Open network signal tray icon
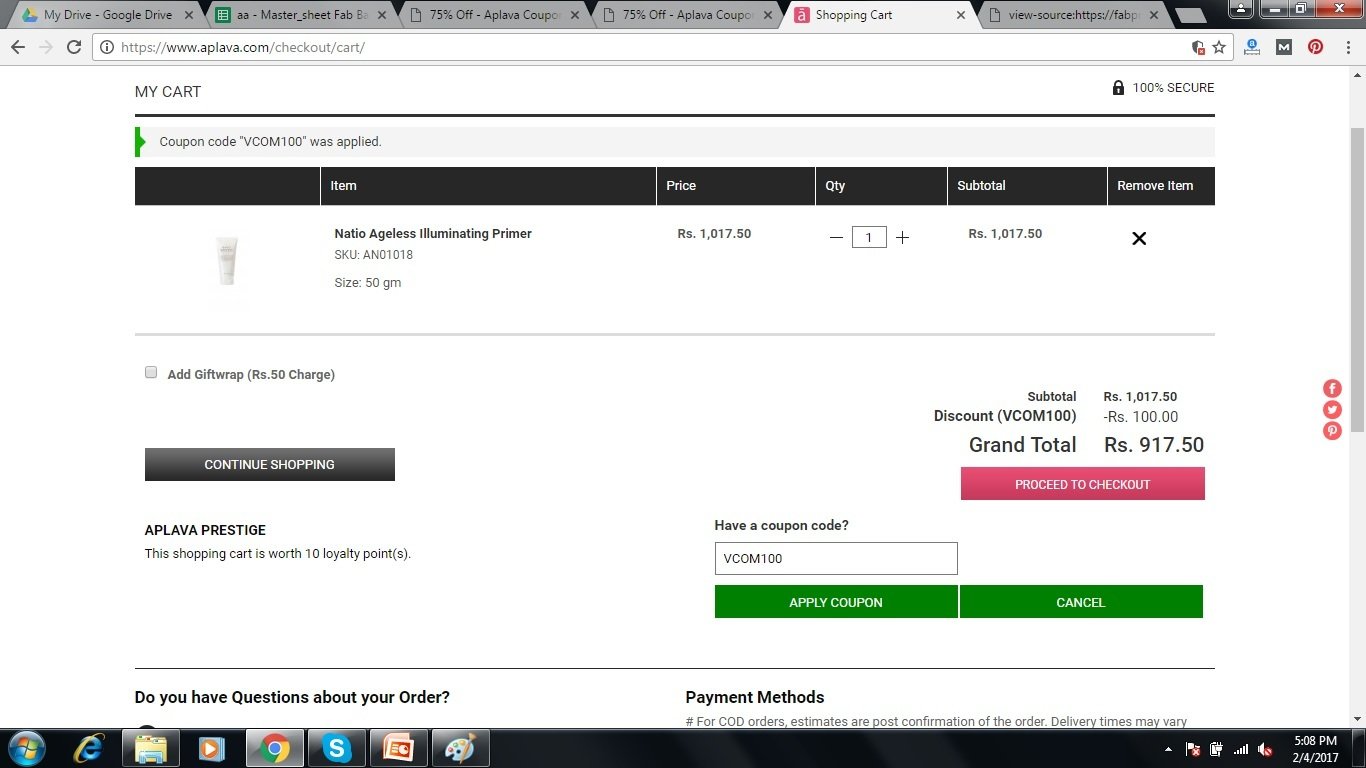 click(x=1241, y=749)
